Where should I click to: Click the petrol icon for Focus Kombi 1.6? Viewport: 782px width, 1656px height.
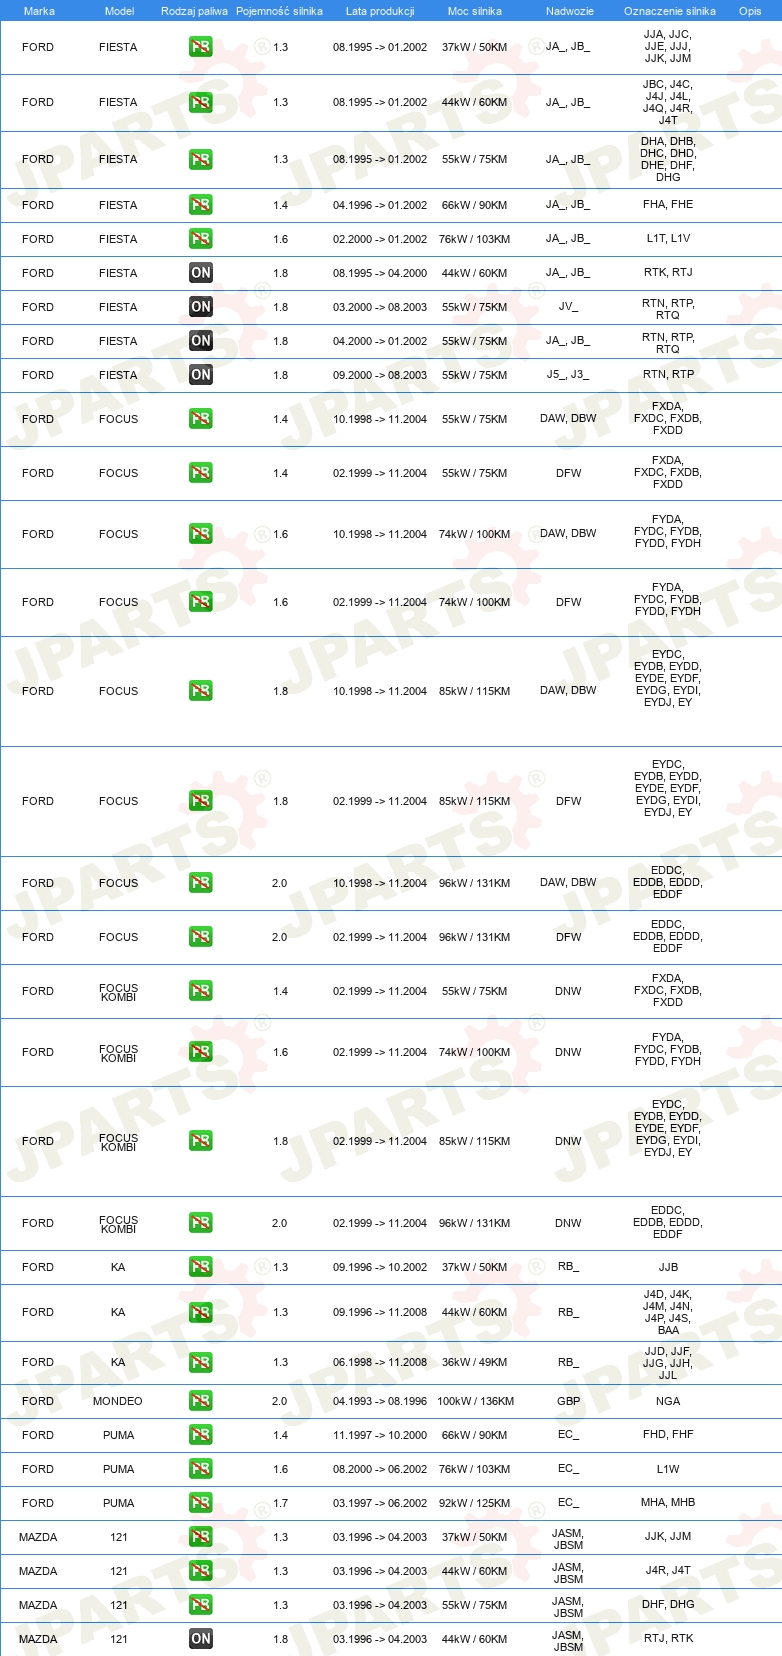pyautogui.click(x=201, y=1052)
